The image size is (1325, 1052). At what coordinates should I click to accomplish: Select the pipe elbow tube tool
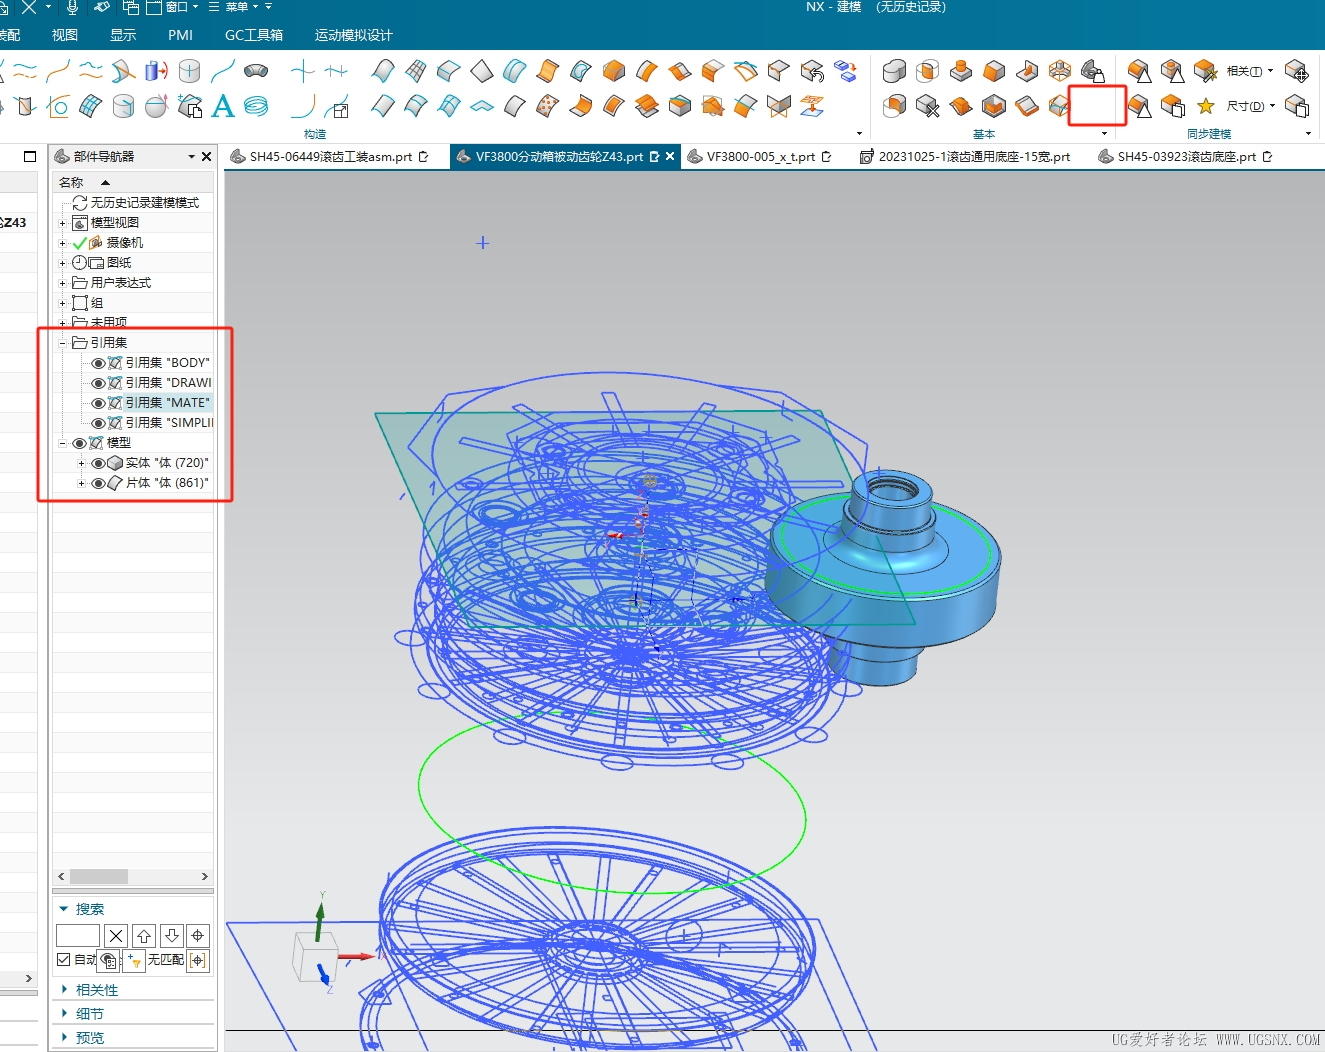(256, 71)
